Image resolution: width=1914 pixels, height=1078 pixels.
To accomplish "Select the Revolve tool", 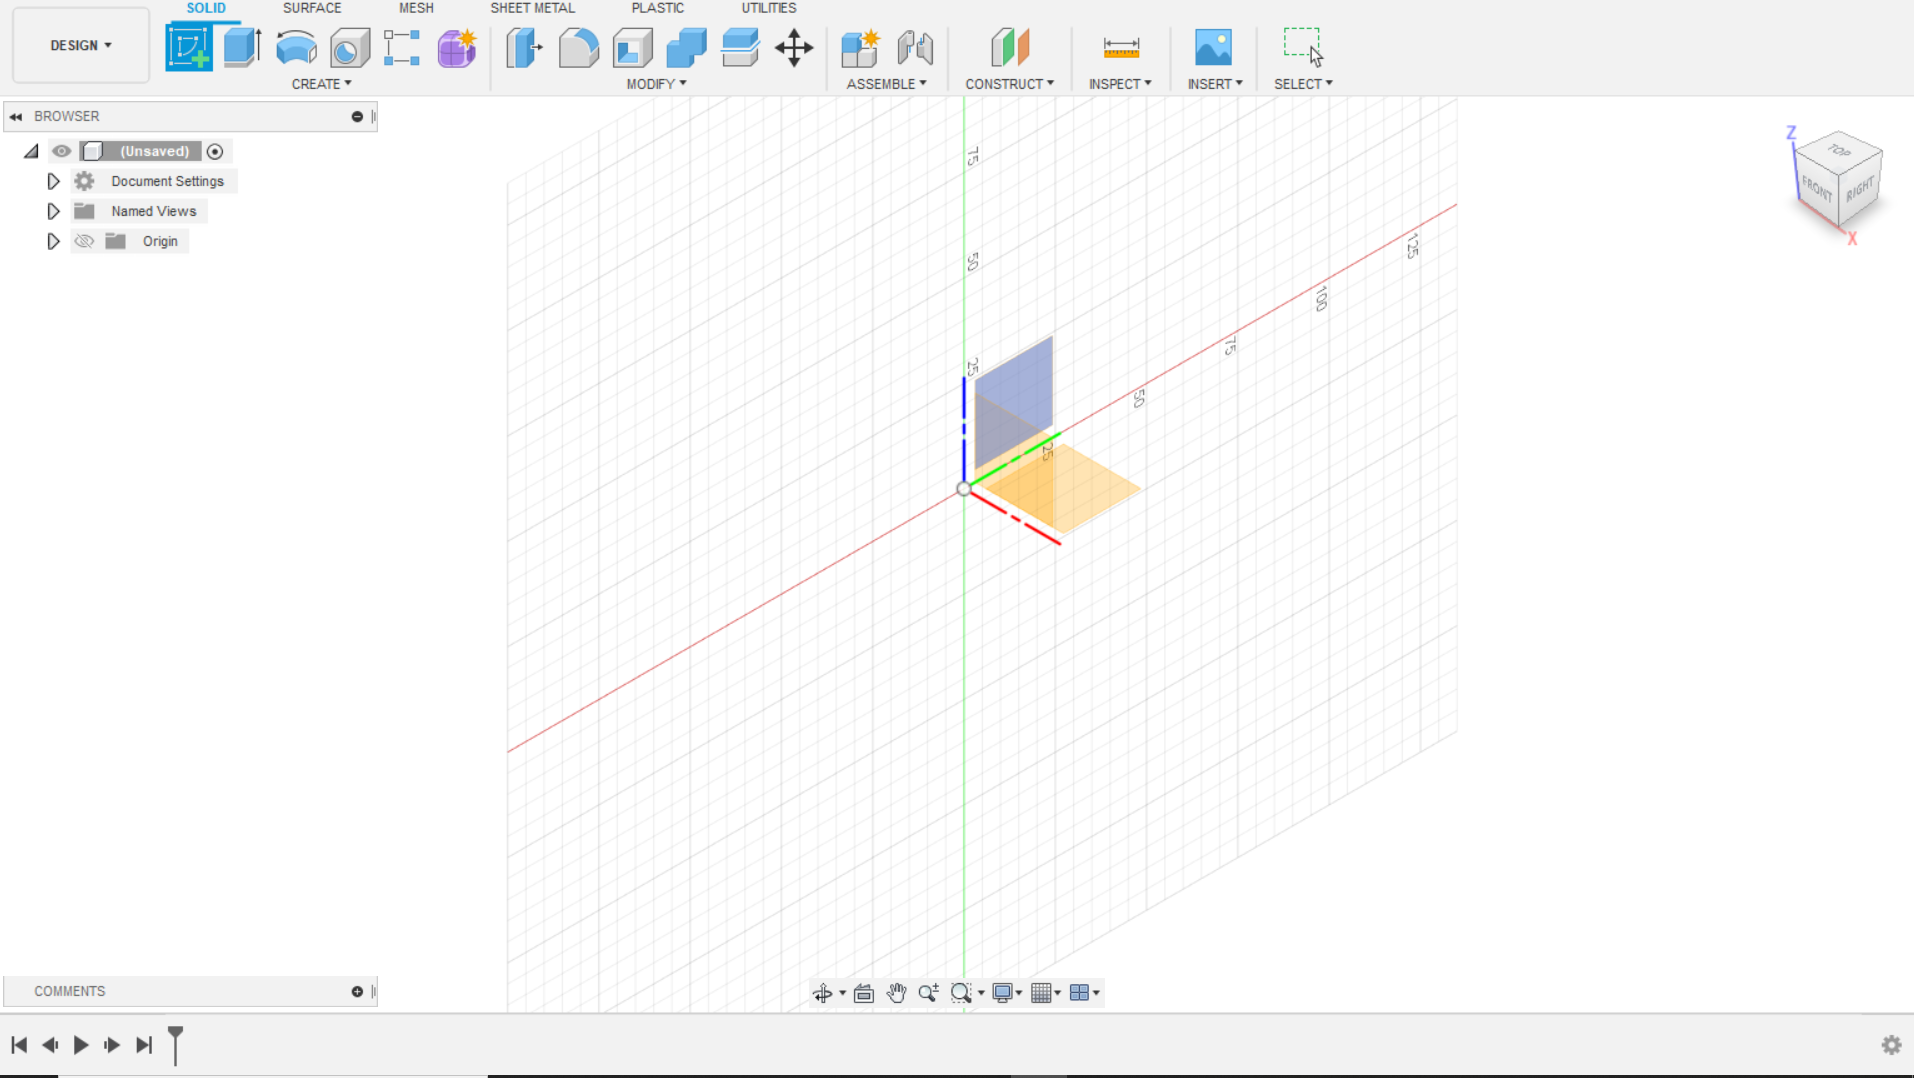I will point(296,47).
